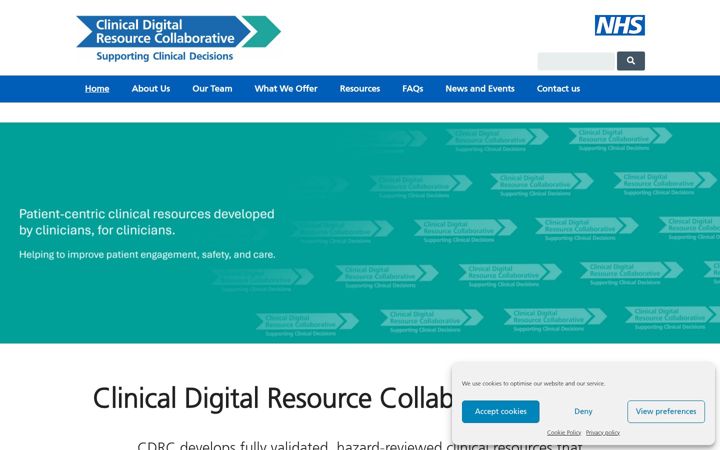
Task: Click the search magnifier button
Action: click(x=630, y=61)
